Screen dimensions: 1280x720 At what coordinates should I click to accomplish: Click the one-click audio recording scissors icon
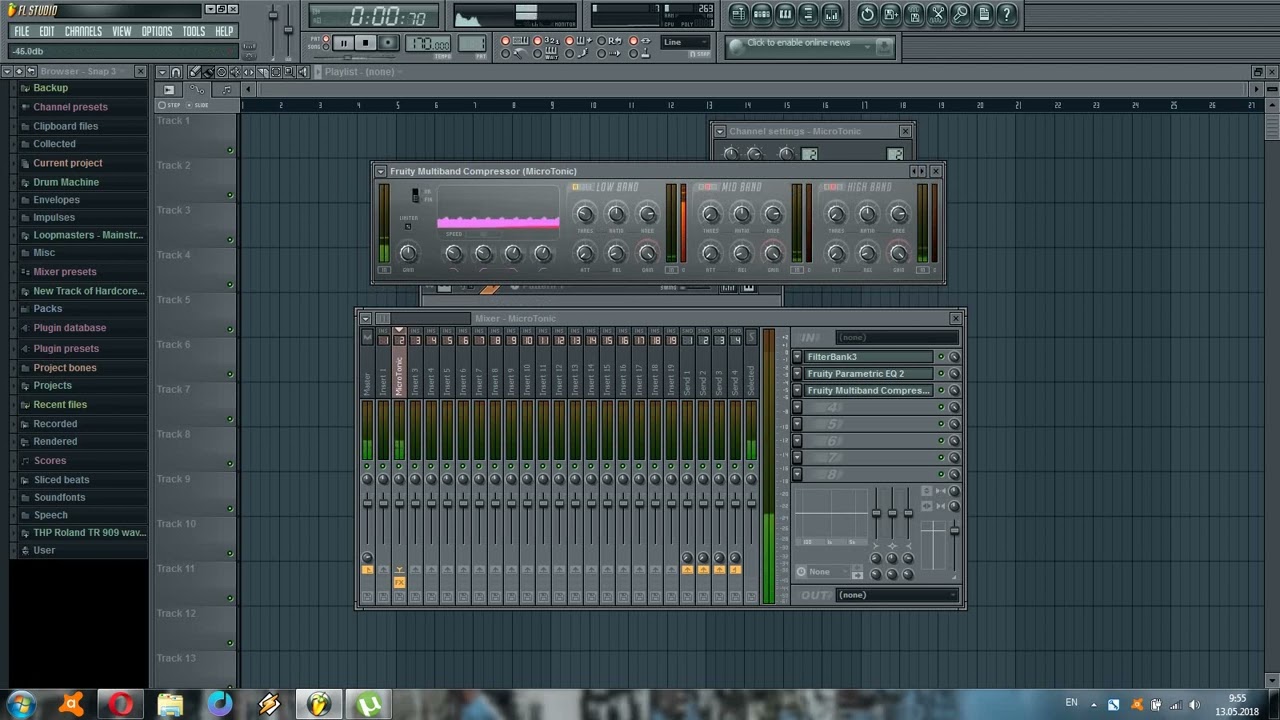point(937,14)
